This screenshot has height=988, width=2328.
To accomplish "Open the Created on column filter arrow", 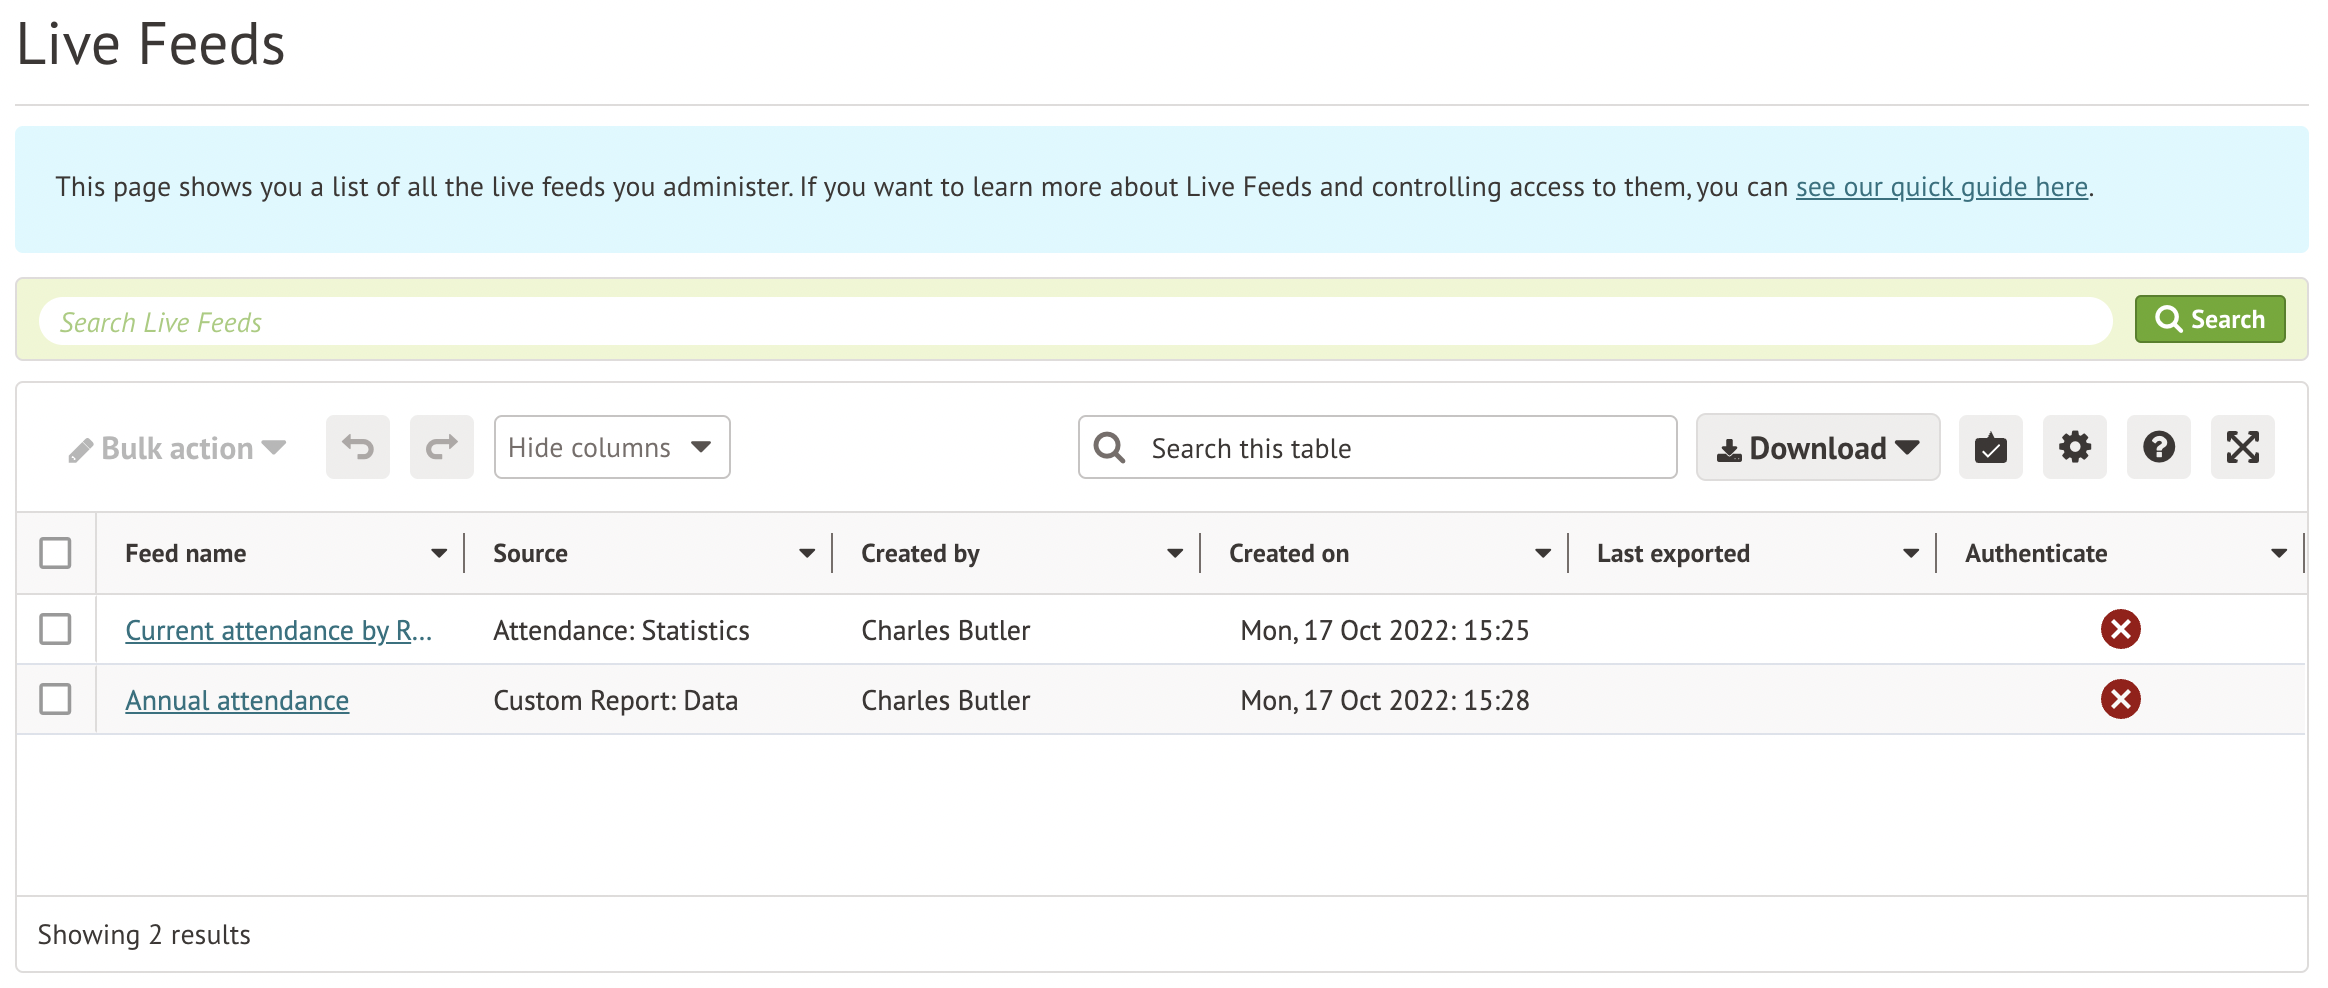I will (1542, 552).
